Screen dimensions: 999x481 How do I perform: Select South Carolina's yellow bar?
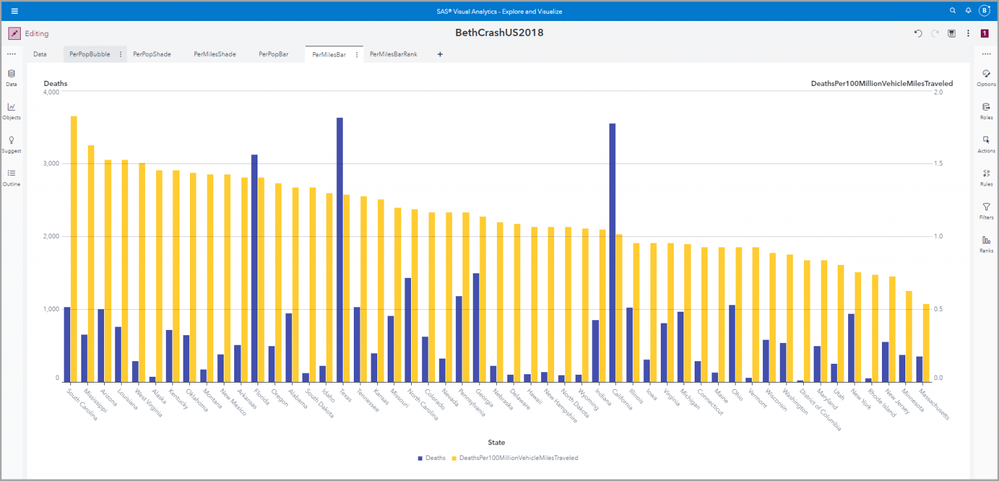(74, 249)
